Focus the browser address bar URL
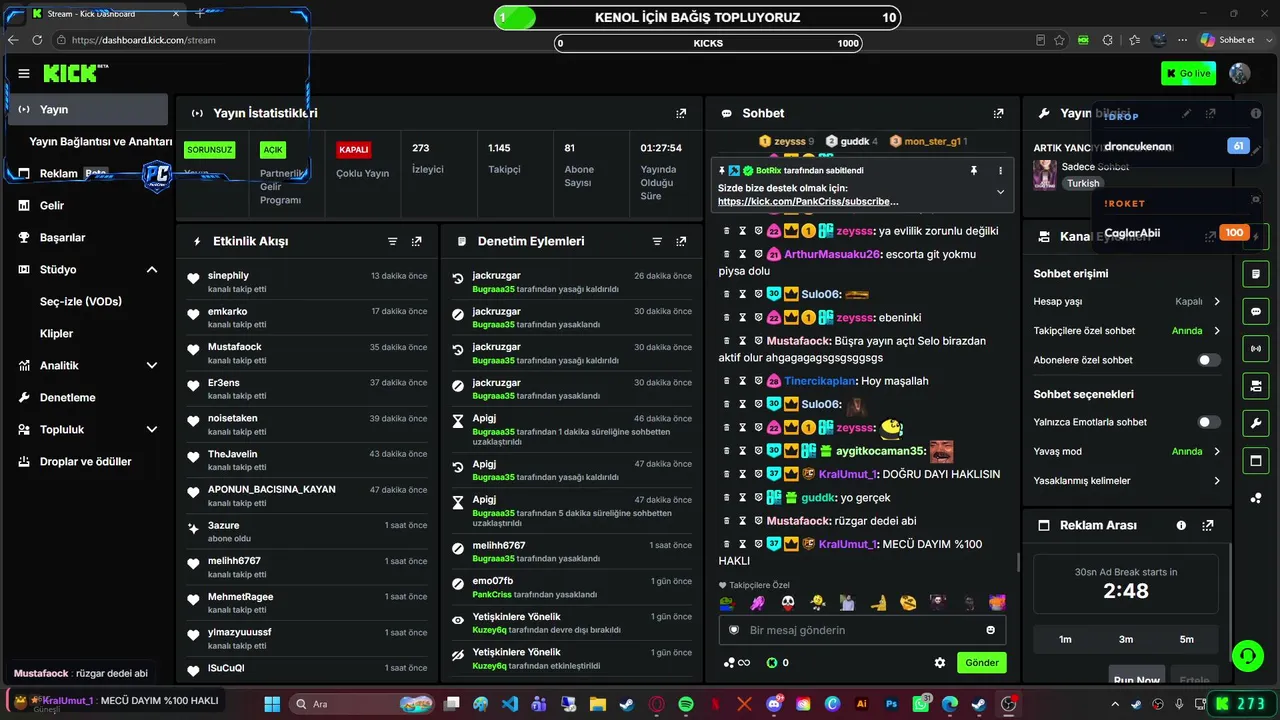 pos(144,40)
